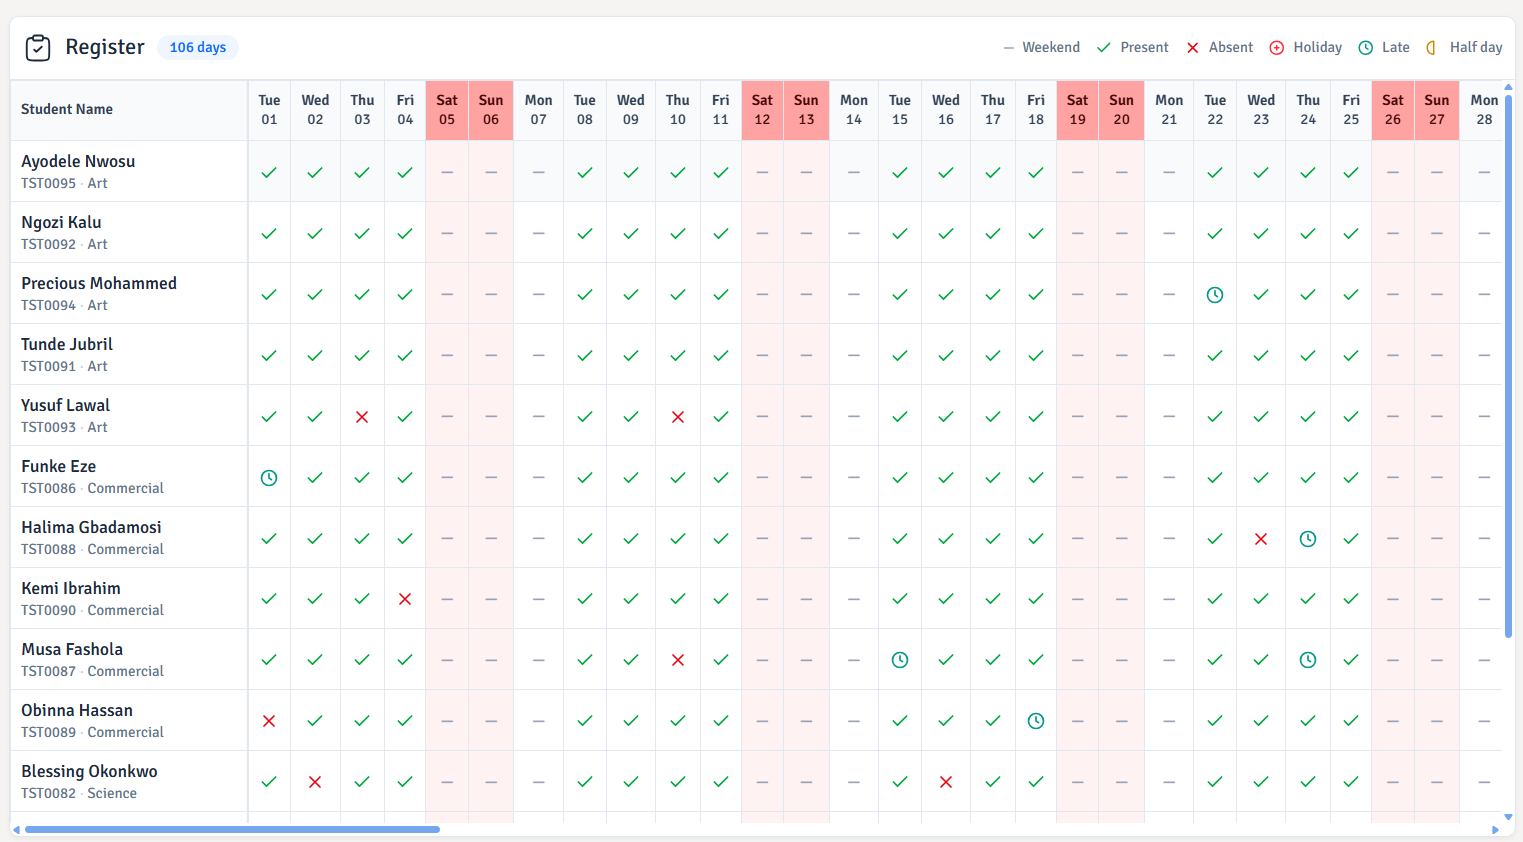The image size is (1523, 842).
Task: Click Ayodele Nwosu's present check on Fri 25
Action: pyautogui.click(x=1351, y=173)
